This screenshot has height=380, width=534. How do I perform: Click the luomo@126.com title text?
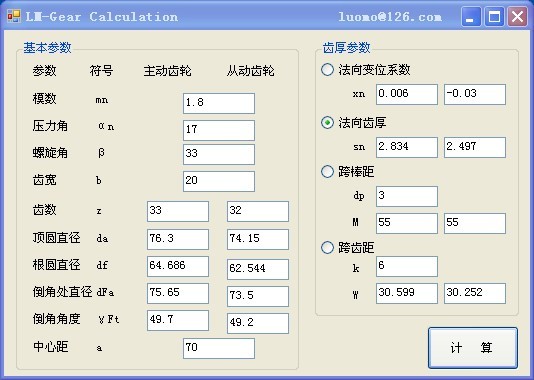pyautogui.click(x=390, y=17)
